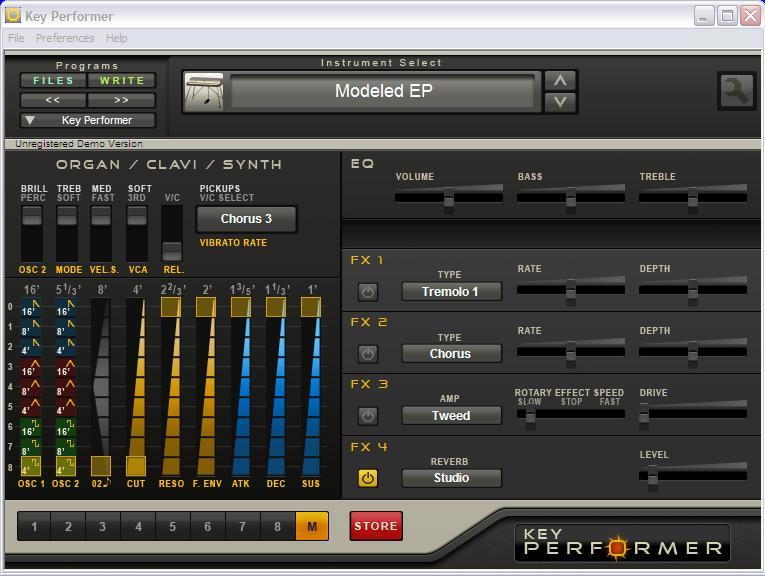Click the ATK drawbar handle
765x576 pixels.
[241, 307]
